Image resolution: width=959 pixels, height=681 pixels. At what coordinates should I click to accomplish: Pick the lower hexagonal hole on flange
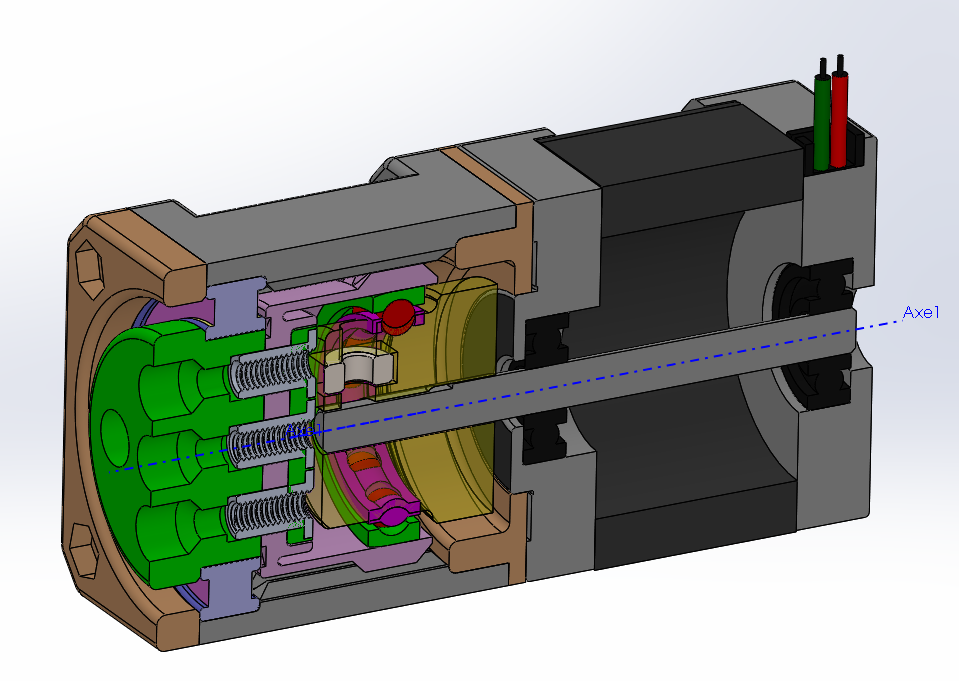coord(84,551)
